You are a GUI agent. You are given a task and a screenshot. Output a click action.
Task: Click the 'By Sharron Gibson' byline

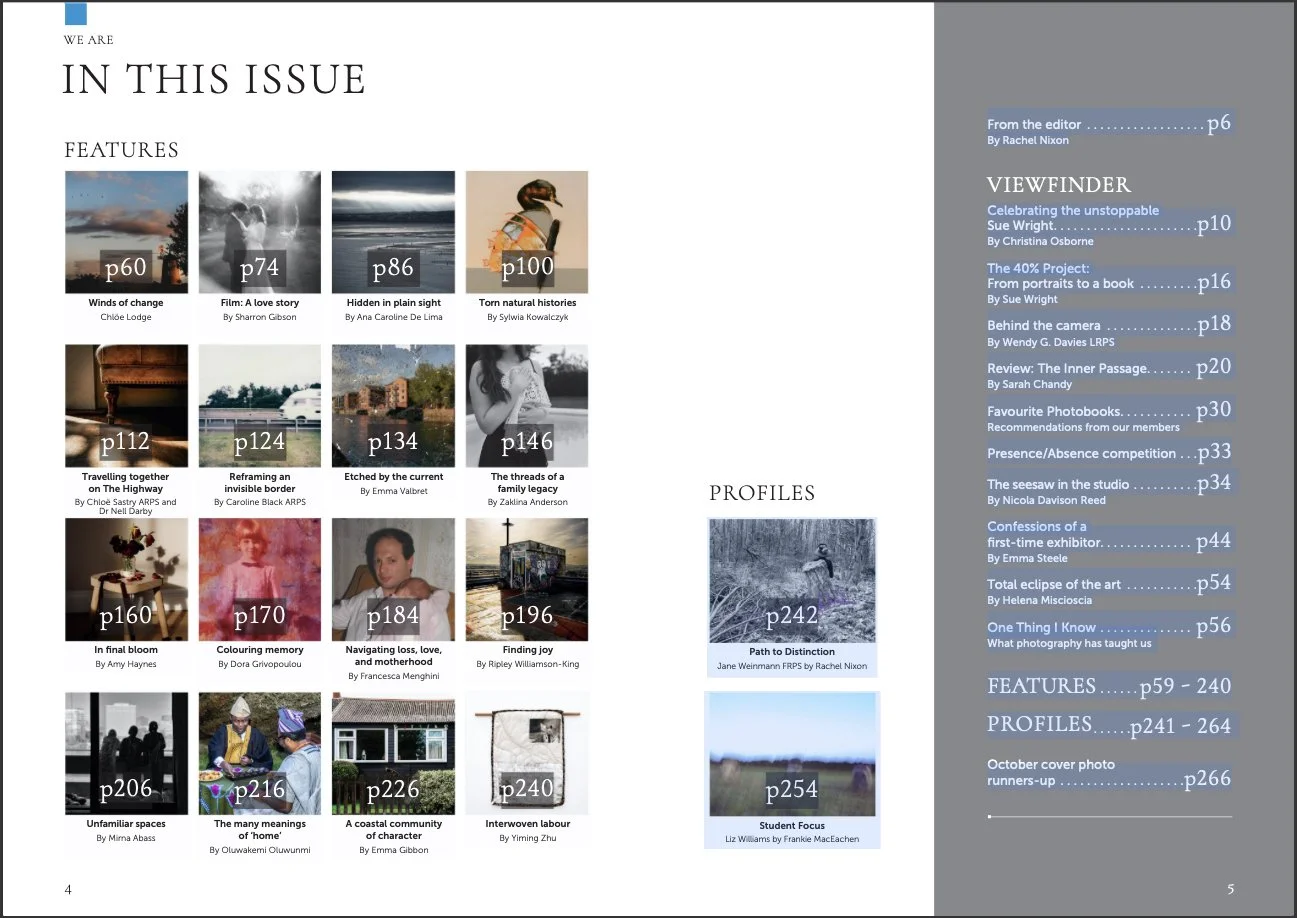[x=260, y=317]
